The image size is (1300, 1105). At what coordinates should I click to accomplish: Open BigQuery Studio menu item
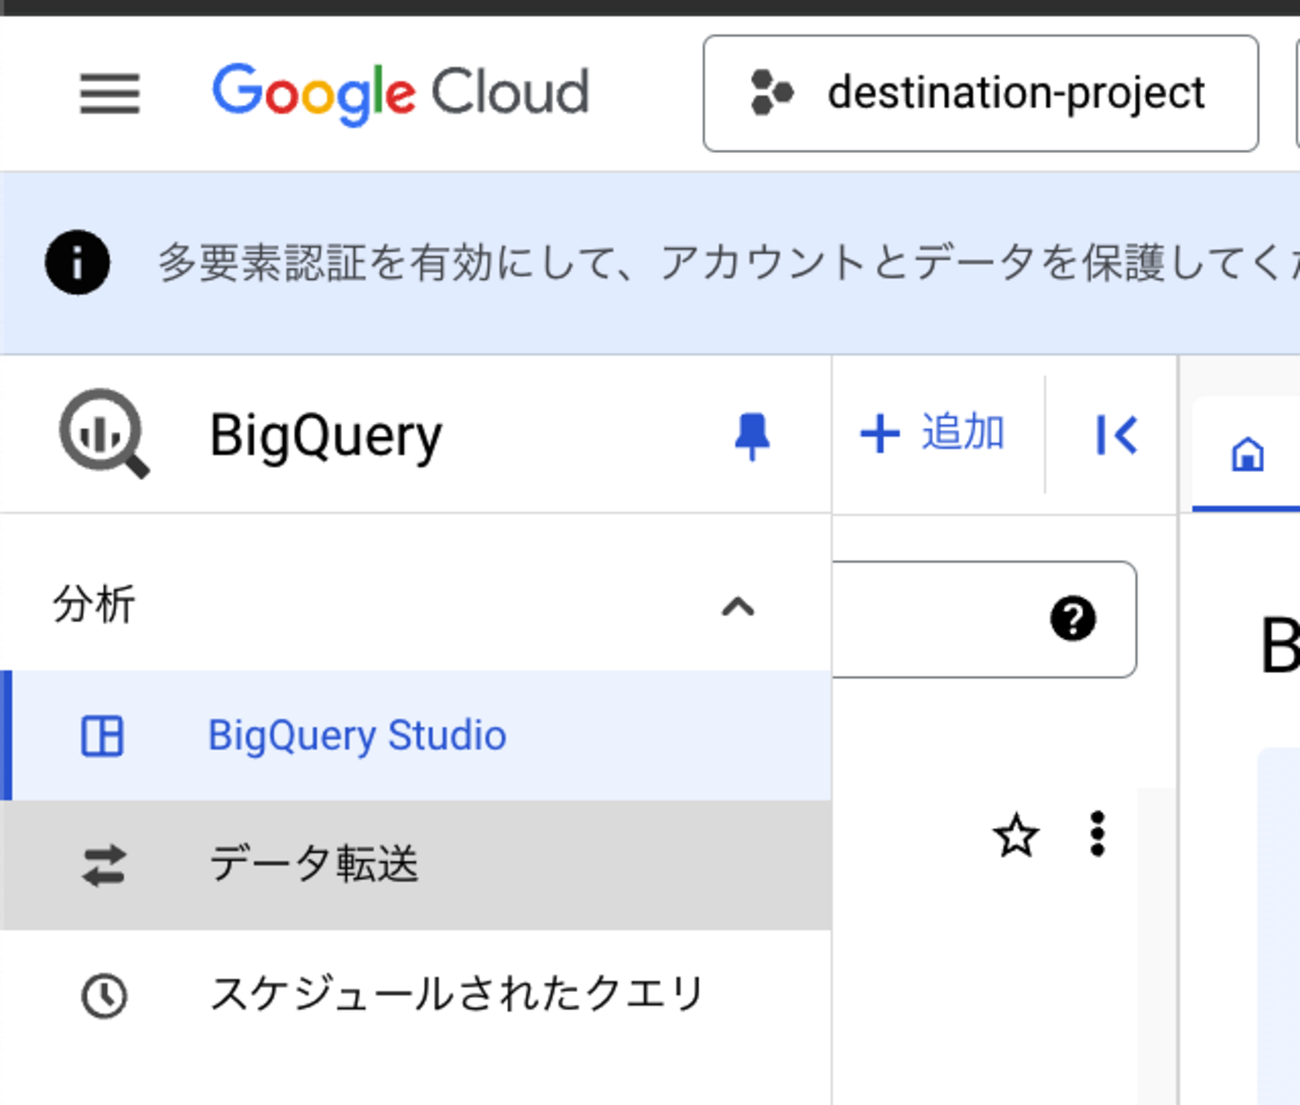pos(357,736)
